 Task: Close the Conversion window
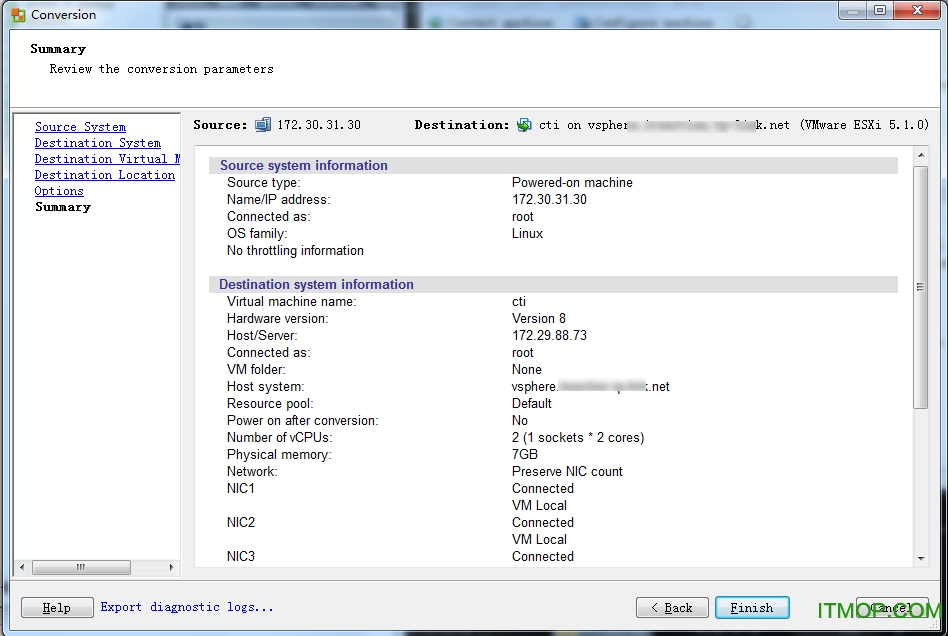[917, 10]
